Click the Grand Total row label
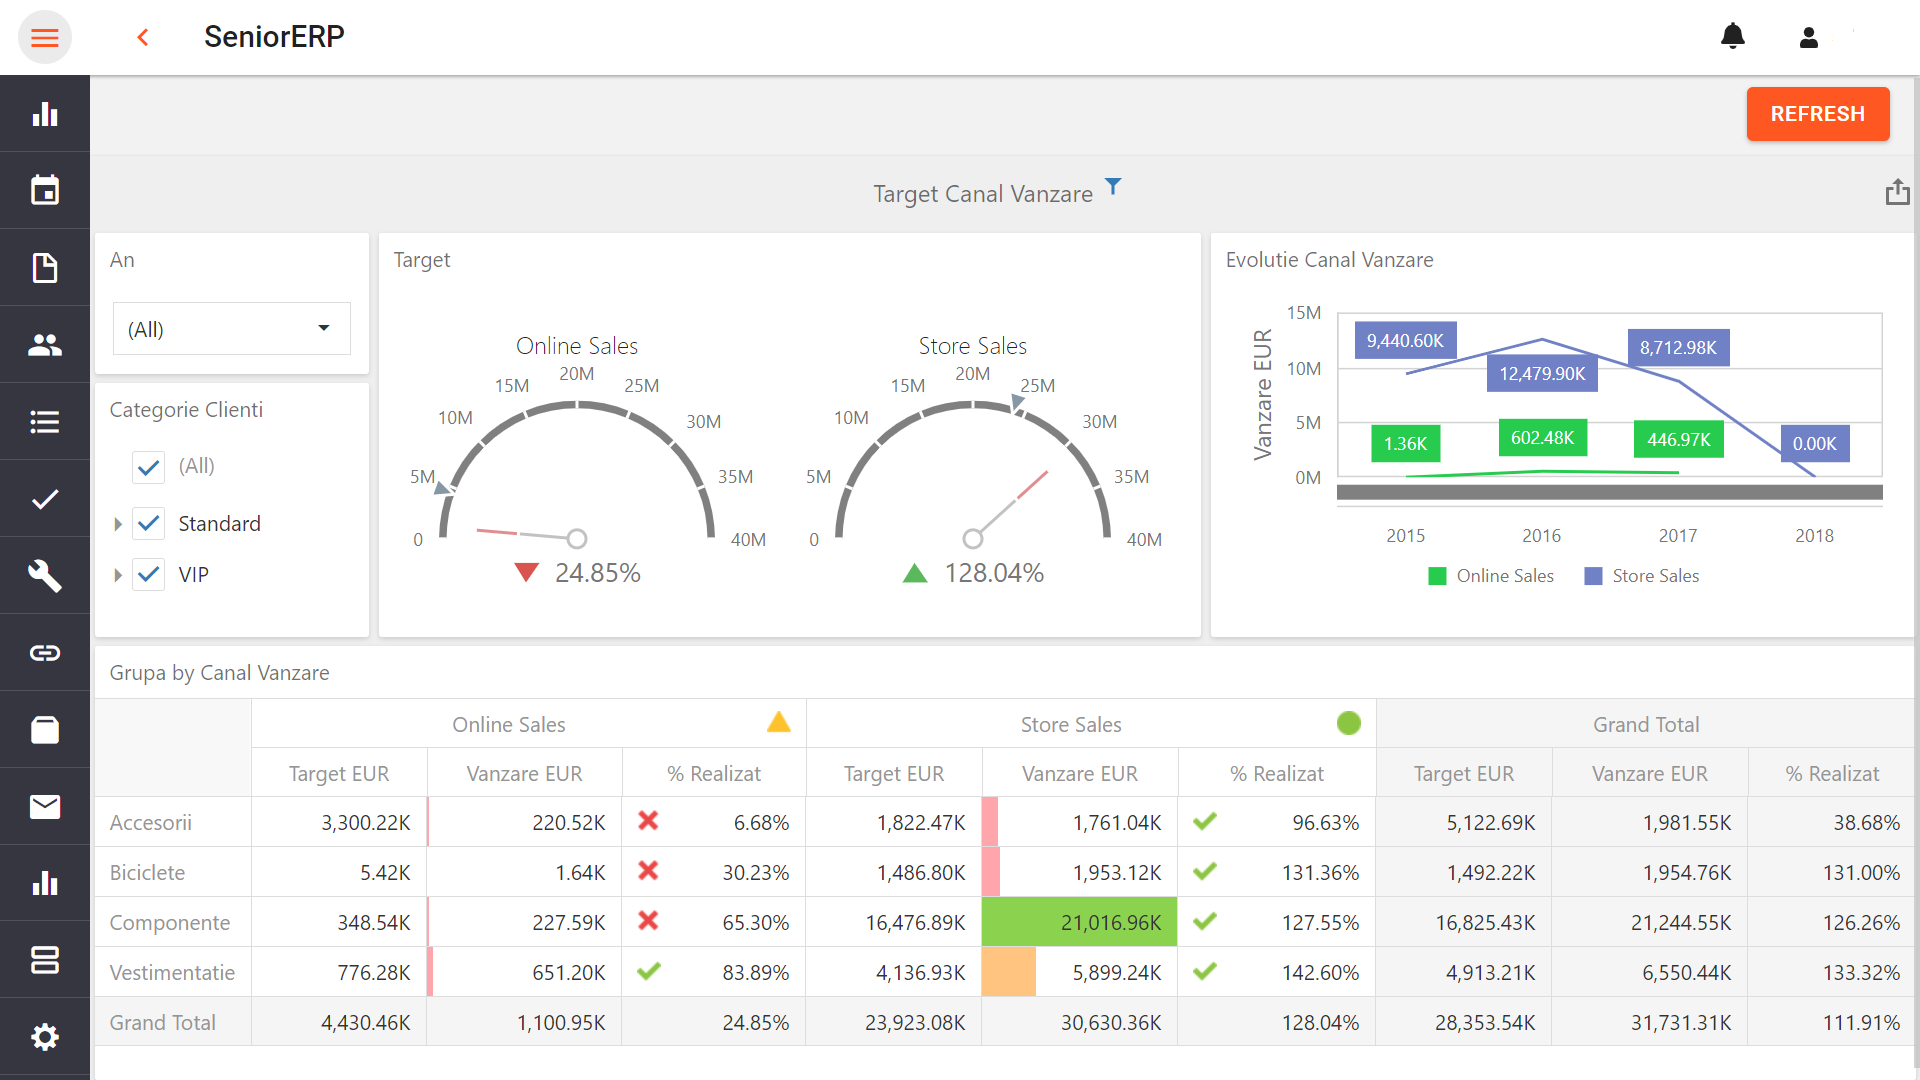1920x1080 pixels. [163, 1022]
